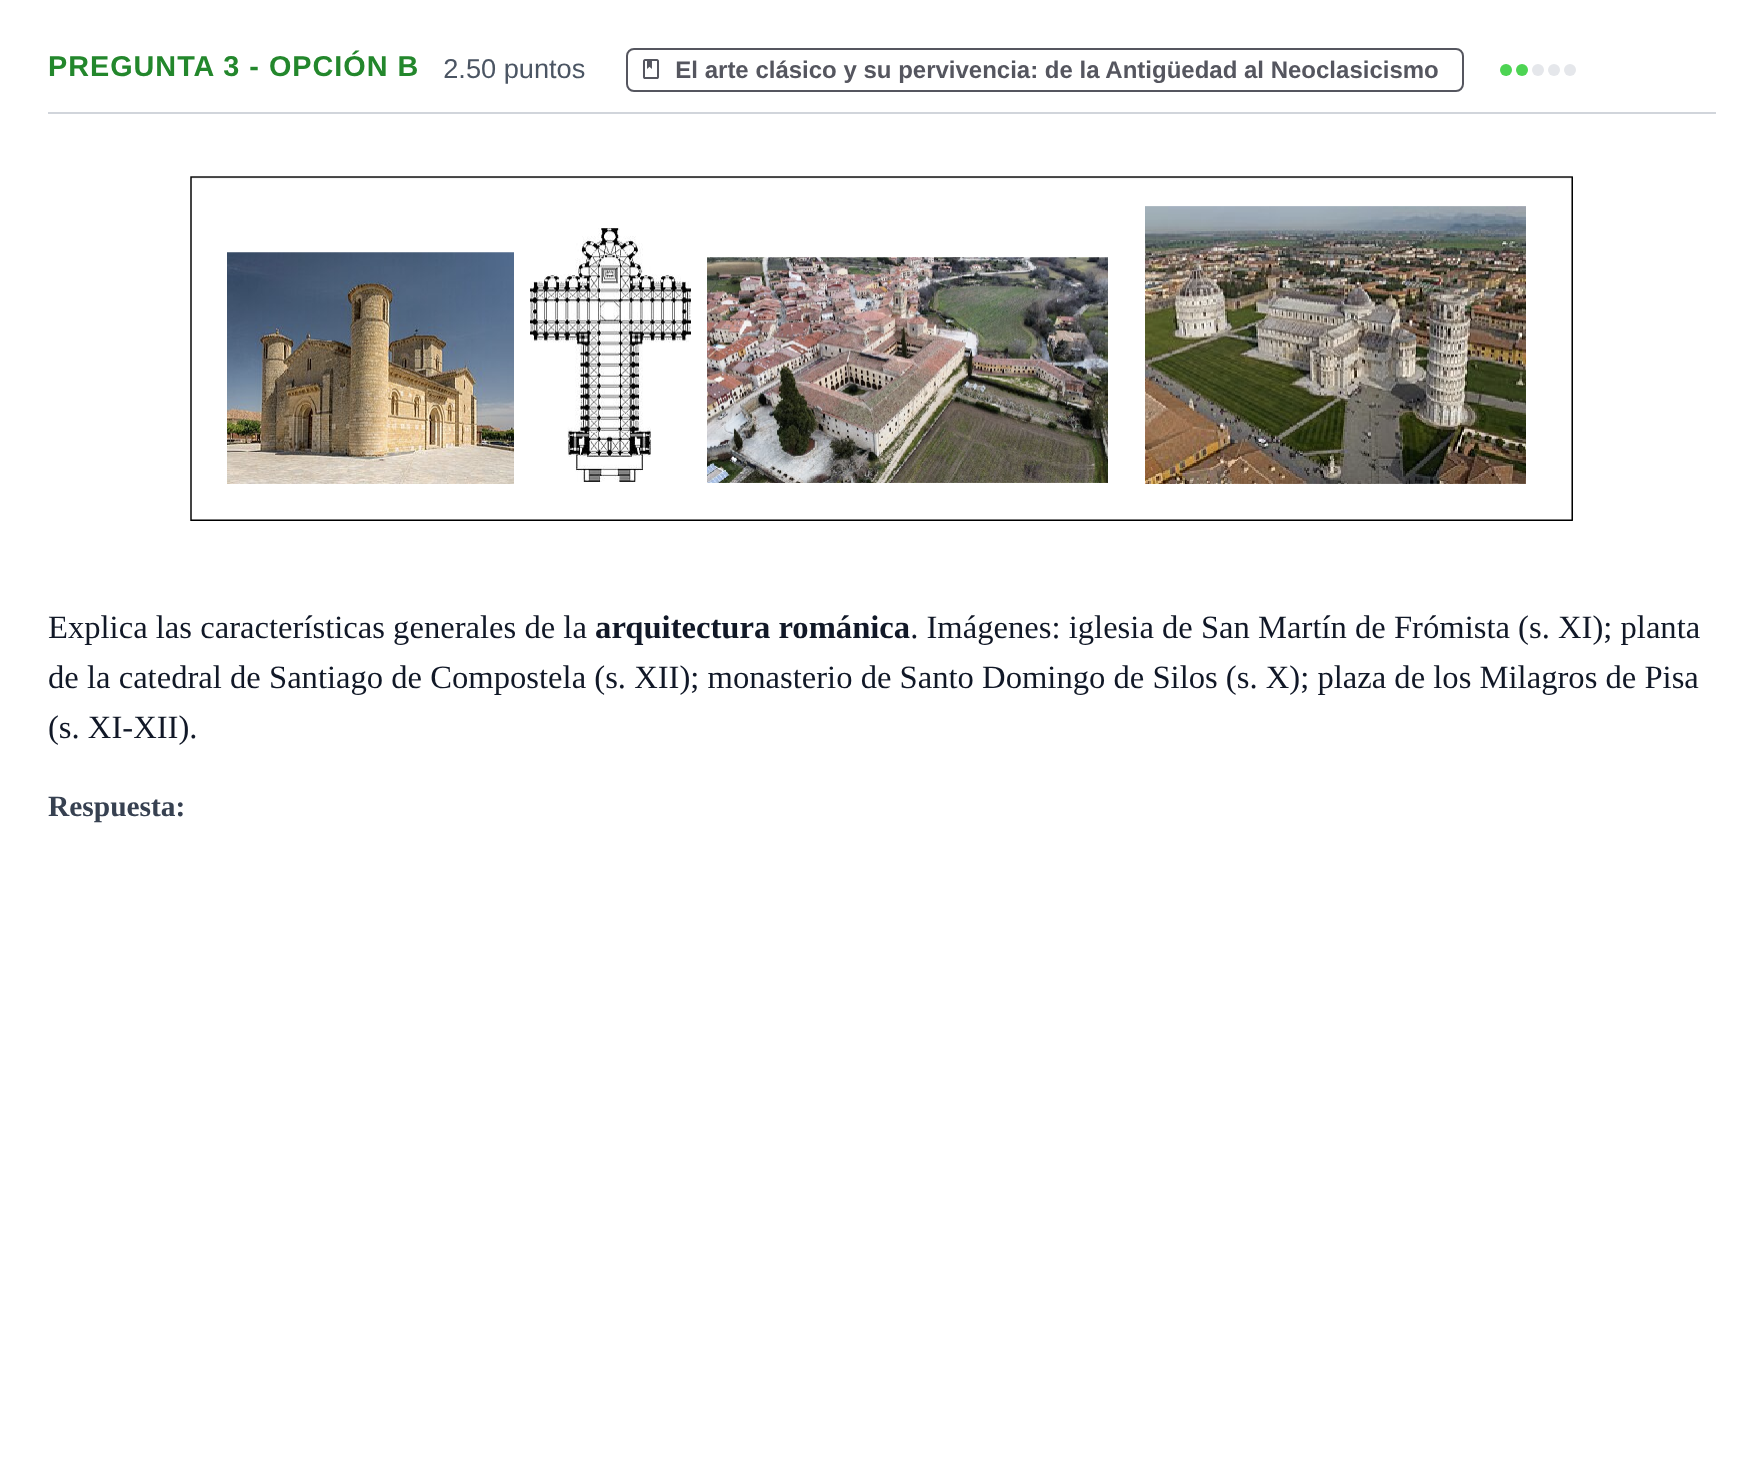1764x1462 pixels.
Task: Click the book icon in the topic tag
Action: pyautogui.click(x=651, y=70)
